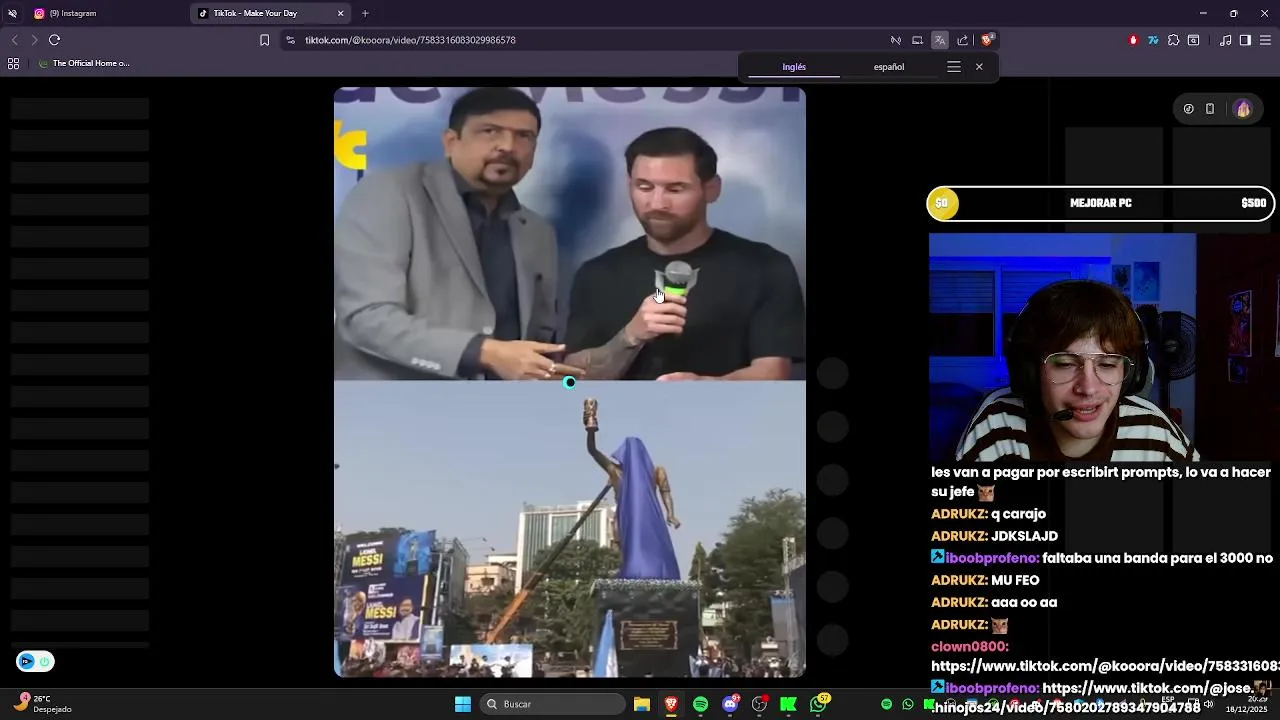The width and height of the screenshot is (1280, 720).
Task: Select Inglés in the translate popup
Action: tap(794, 67)
